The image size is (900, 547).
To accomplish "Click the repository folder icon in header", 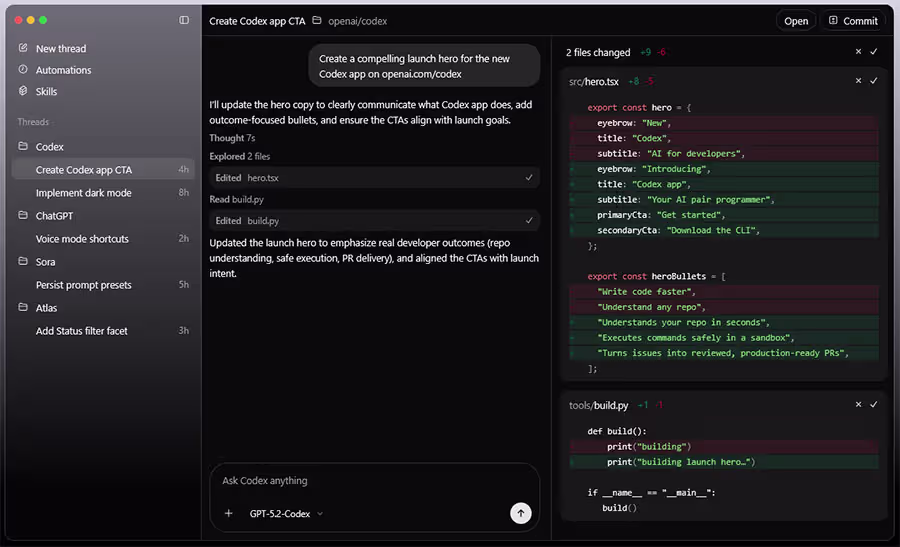I will point(317,21).
